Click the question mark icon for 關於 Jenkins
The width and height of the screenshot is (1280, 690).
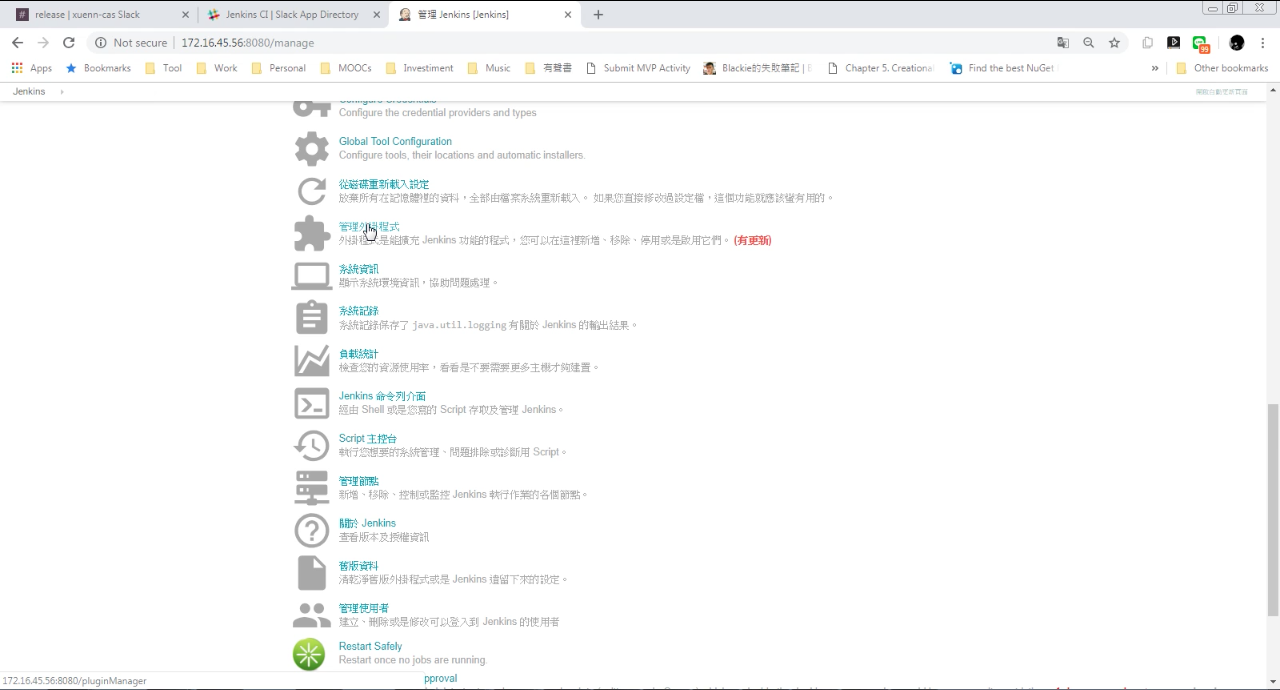(x=311, y=530)
